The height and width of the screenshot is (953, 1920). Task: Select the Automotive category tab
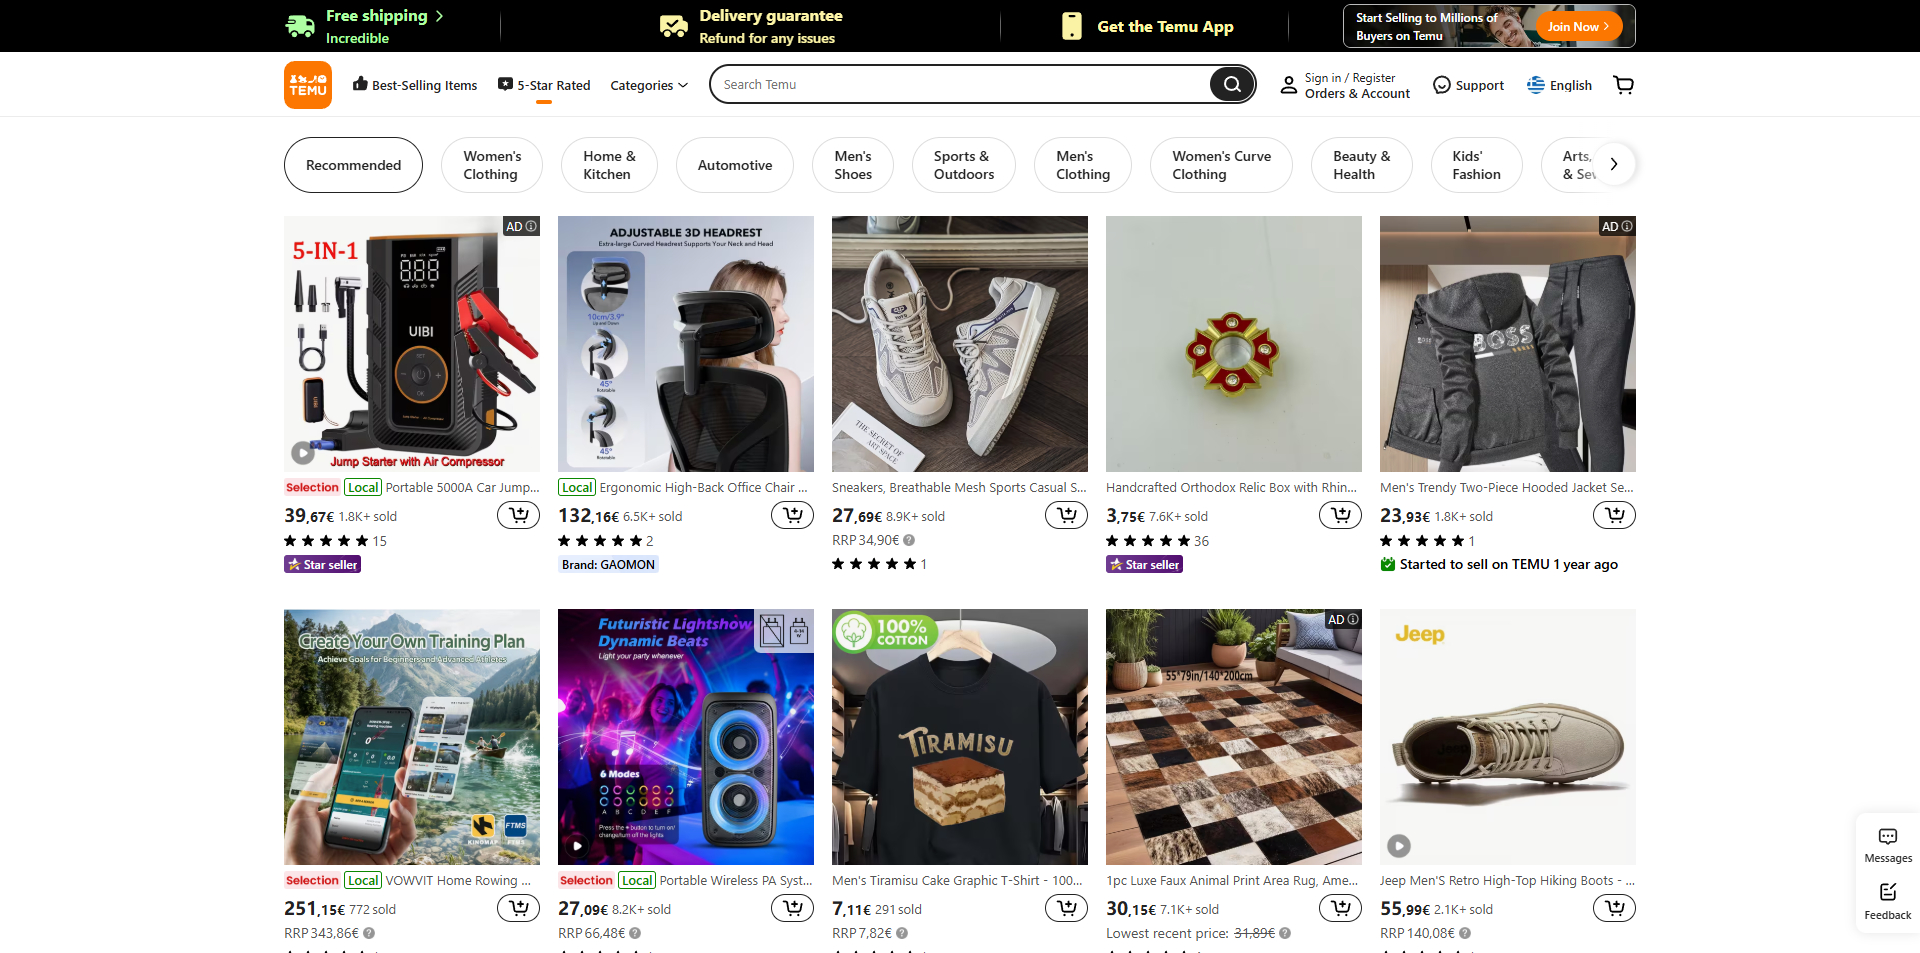735,165
